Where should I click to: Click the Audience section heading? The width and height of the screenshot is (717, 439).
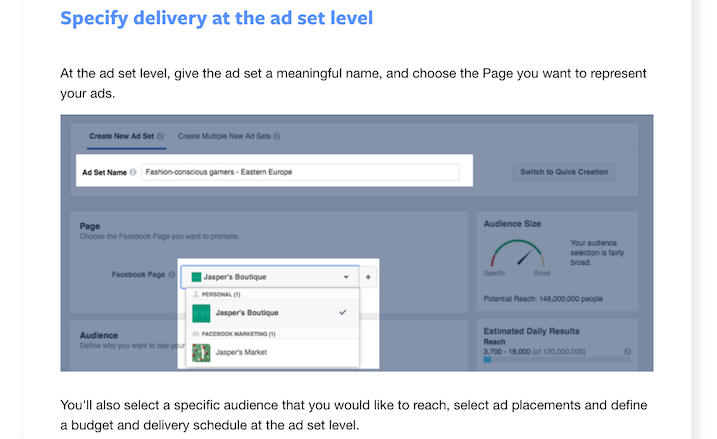click(99, 335)
